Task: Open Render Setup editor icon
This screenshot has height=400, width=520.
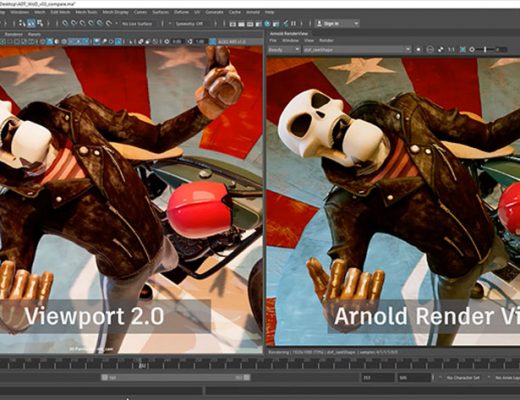Action: click(276, 24)
